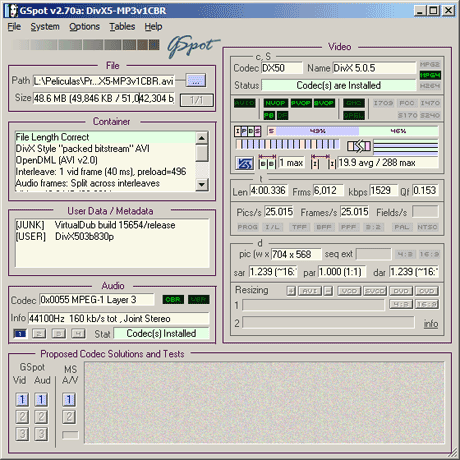Click the Size field showing 48.6 MB

103,98
